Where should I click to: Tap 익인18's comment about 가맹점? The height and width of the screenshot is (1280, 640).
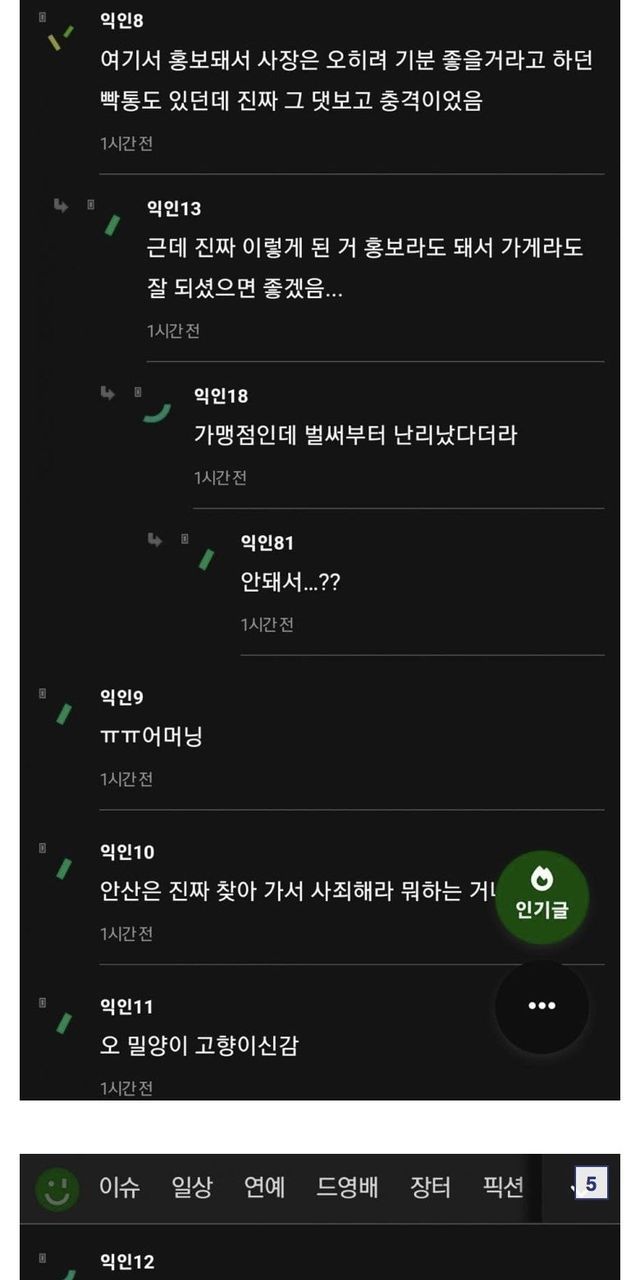click(355, 435)
